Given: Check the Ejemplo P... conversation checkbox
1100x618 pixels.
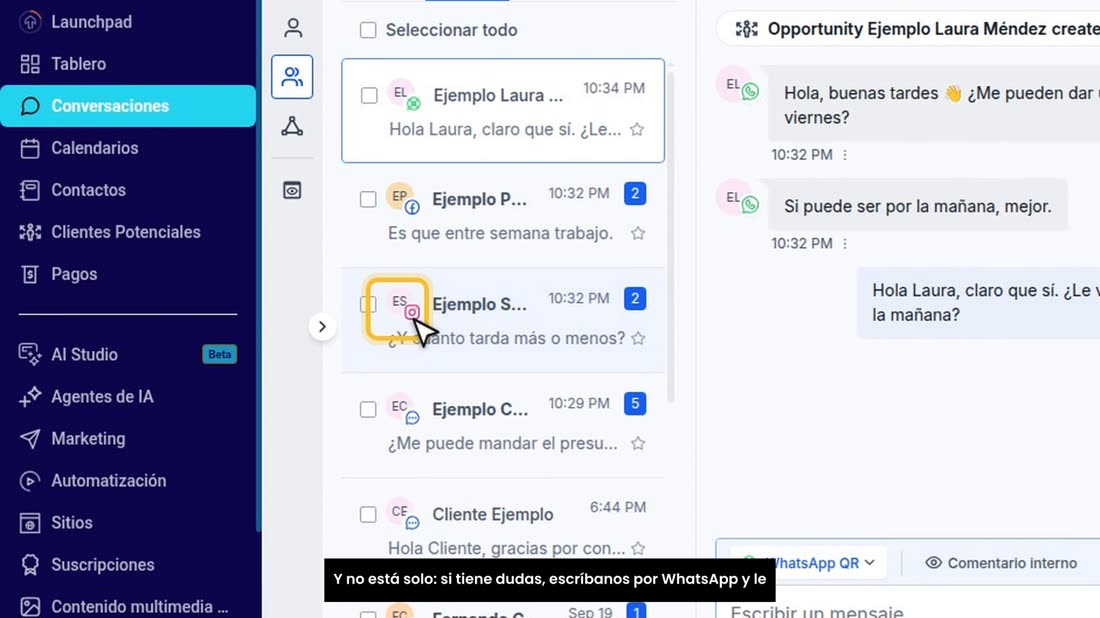Looking at the screenshot, I should pyautogui.click(x=368, y=200).
